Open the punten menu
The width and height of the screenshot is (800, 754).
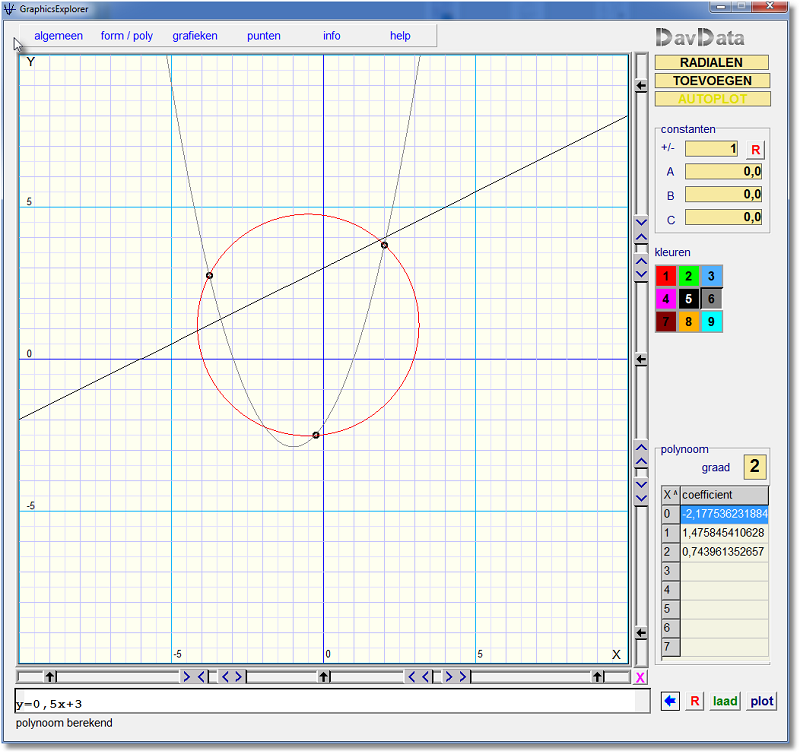(264, 36)
